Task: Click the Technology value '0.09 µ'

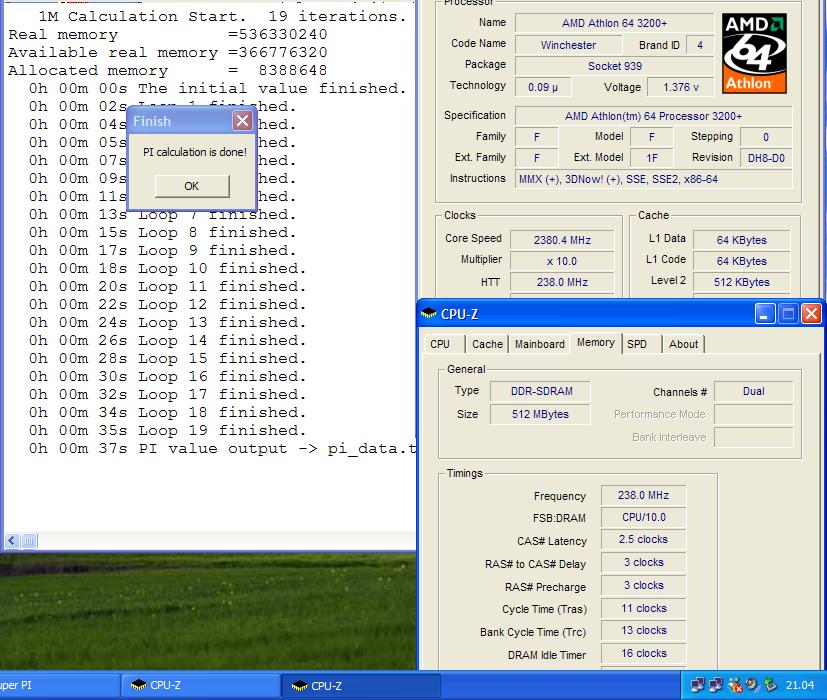Action: (x=543, y=87)
